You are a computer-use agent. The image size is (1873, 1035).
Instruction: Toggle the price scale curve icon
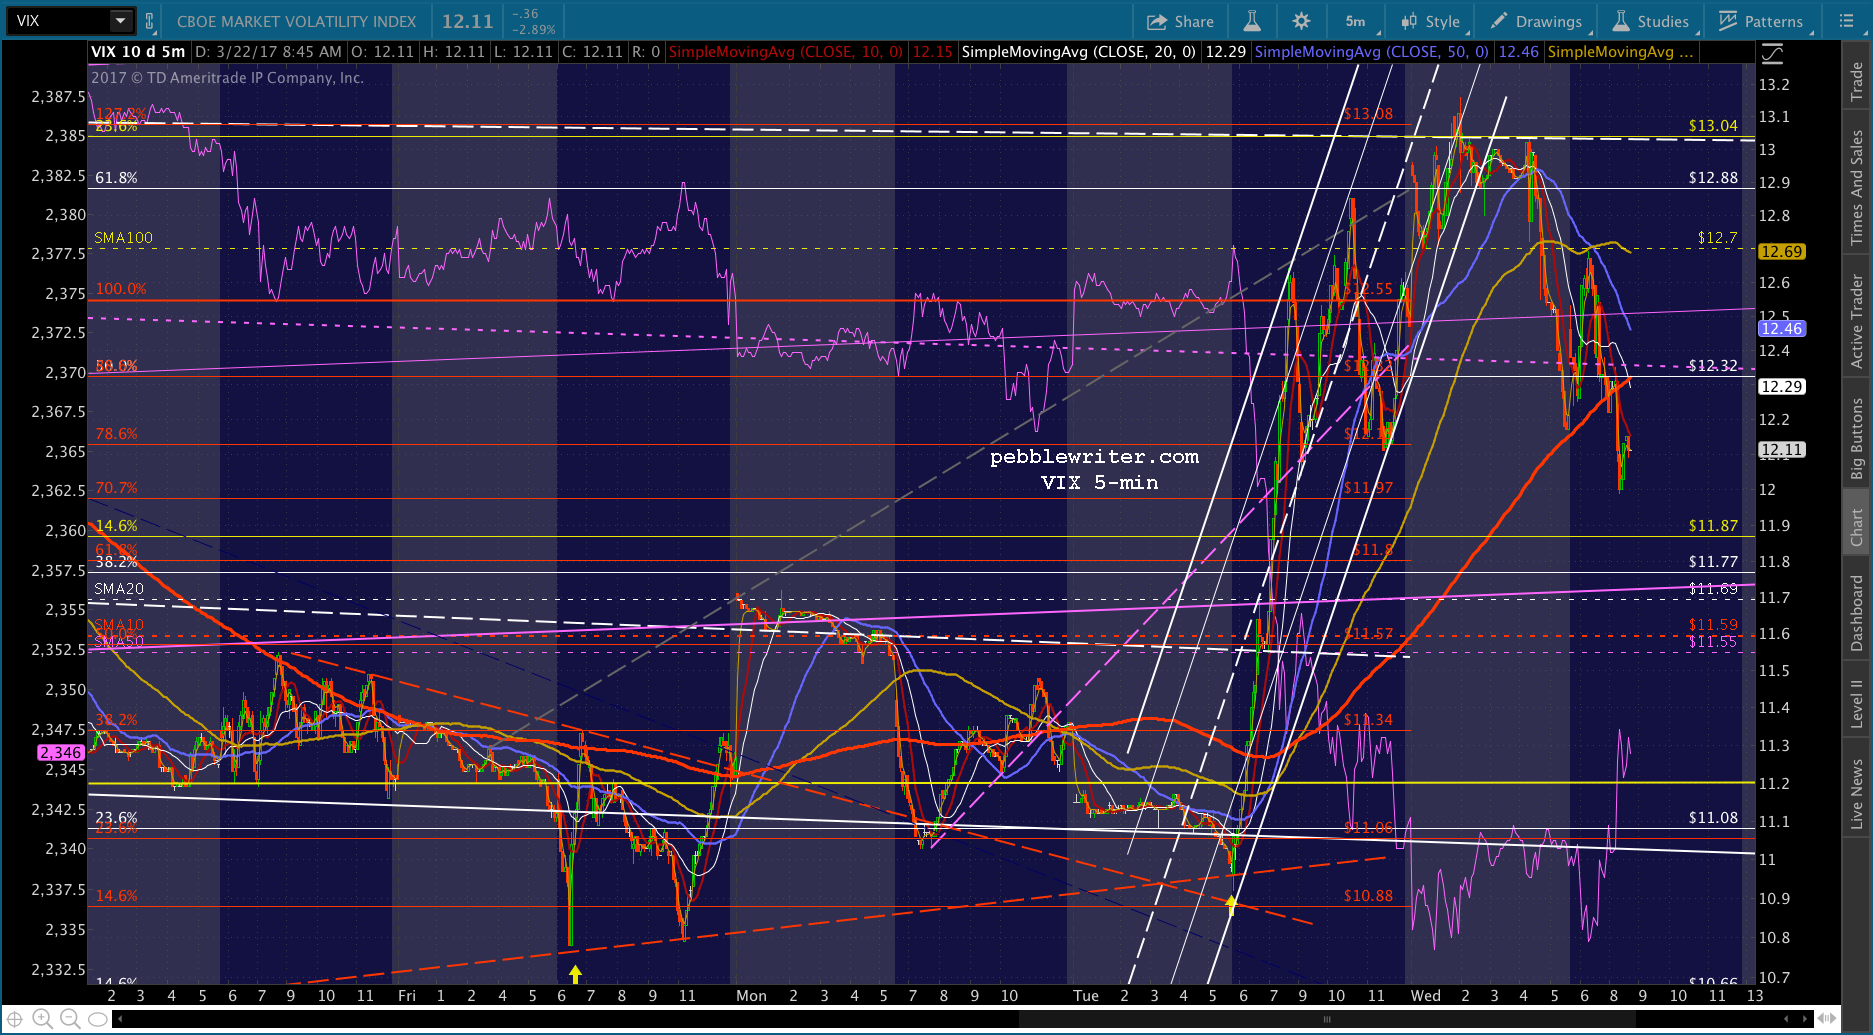point(1772,53)
